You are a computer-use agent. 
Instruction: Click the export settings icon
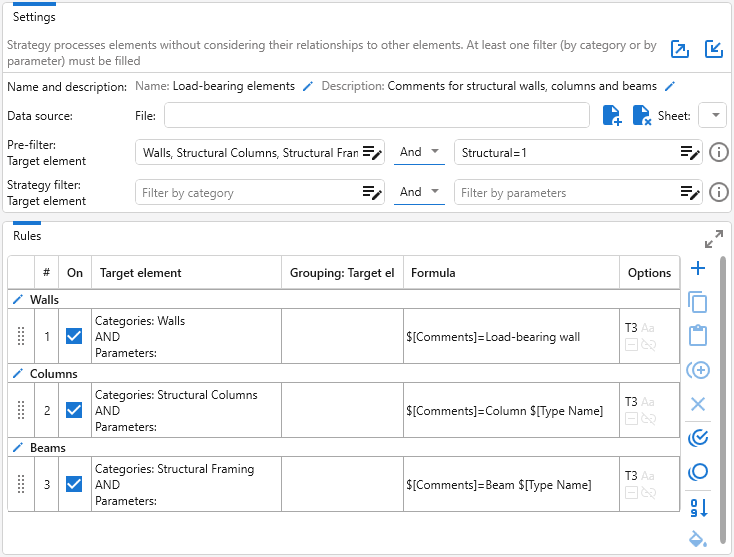tap(680, 49)
